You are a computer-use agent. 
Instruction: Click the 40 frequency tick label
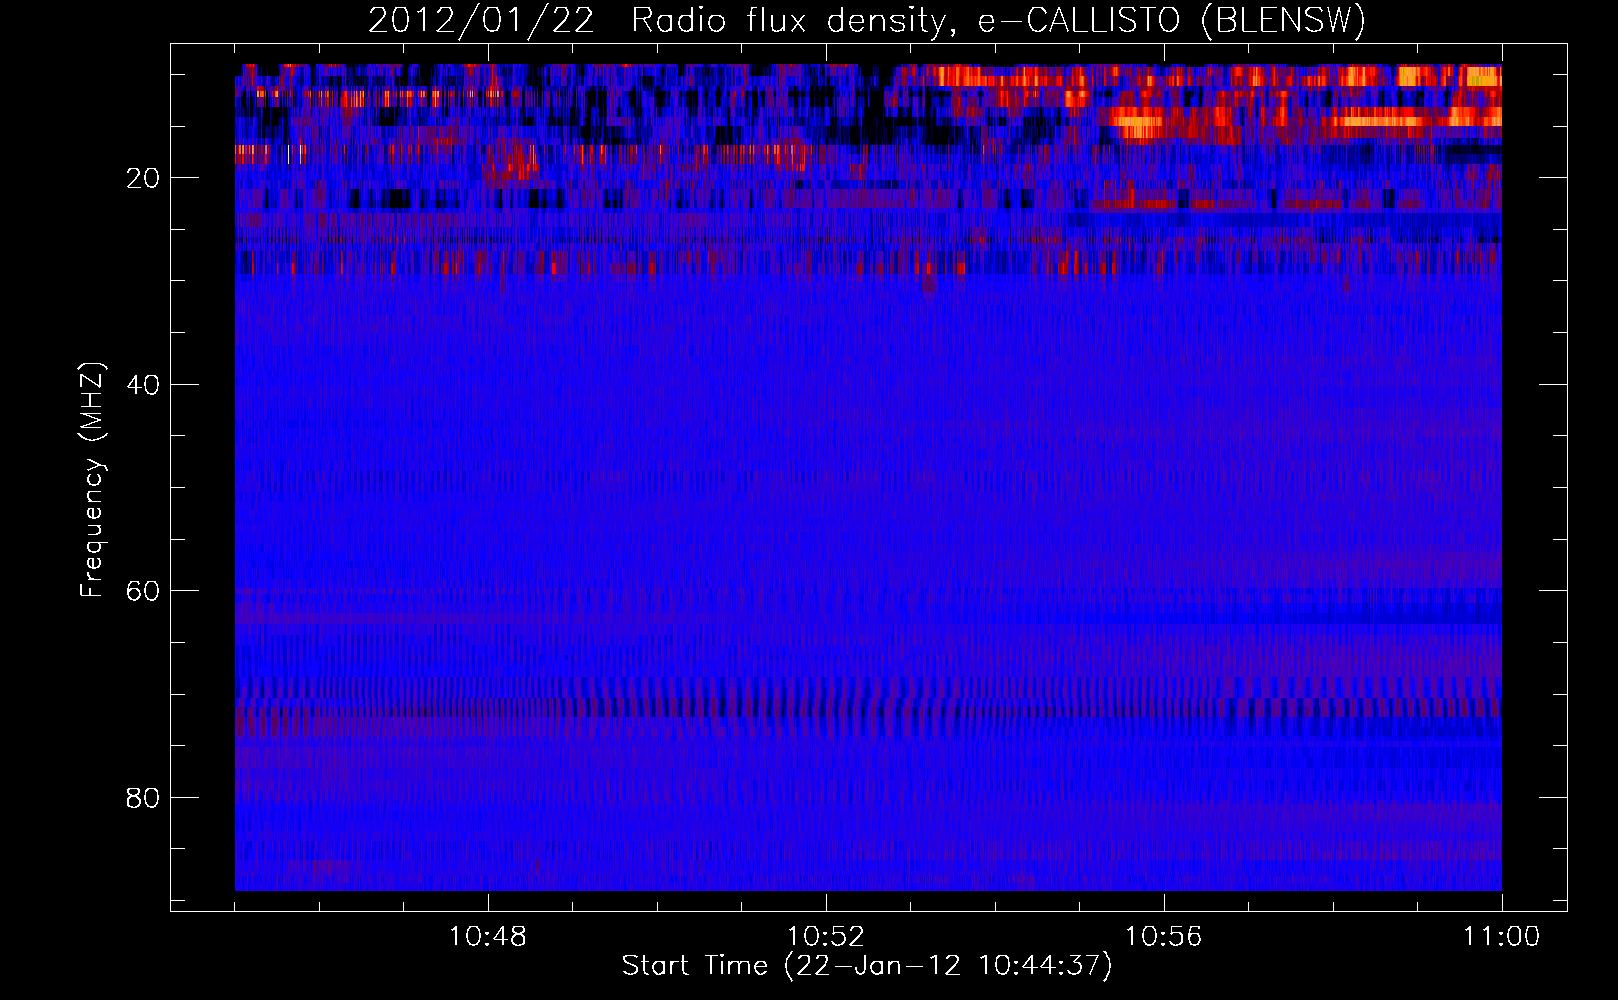(x=144, y=385)
